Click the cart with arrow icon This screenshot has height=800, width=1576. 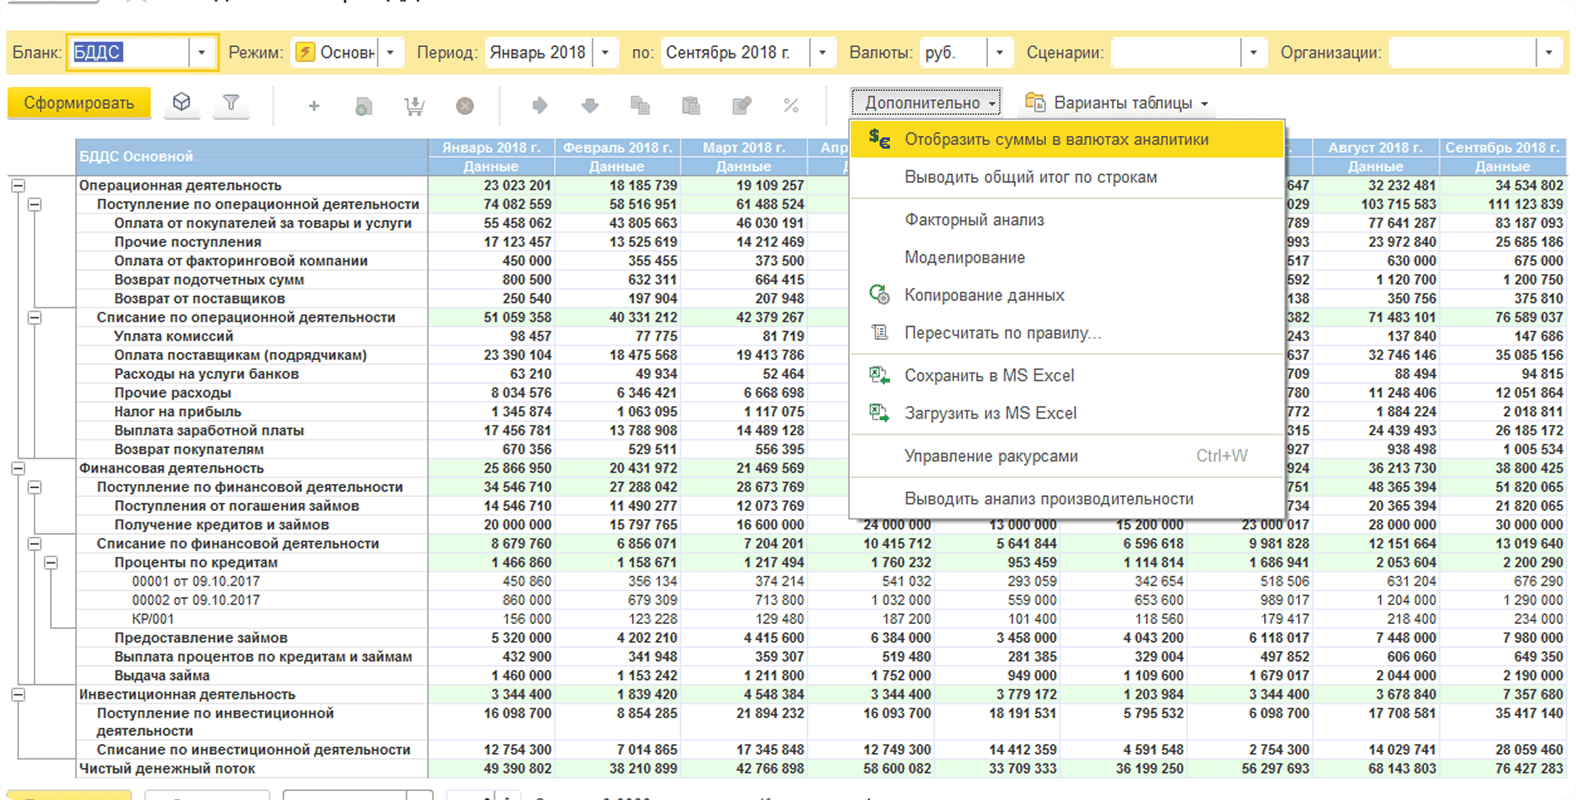pyautogui.click(x=414, y=105)
